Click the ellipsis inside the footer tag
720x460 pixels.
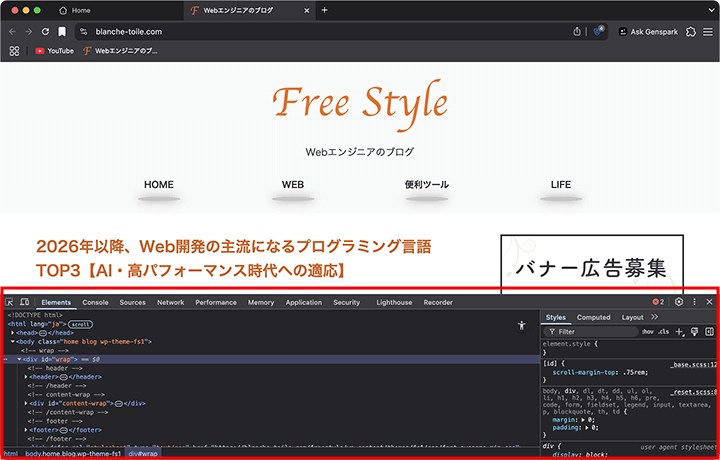[x=63, y=430]
